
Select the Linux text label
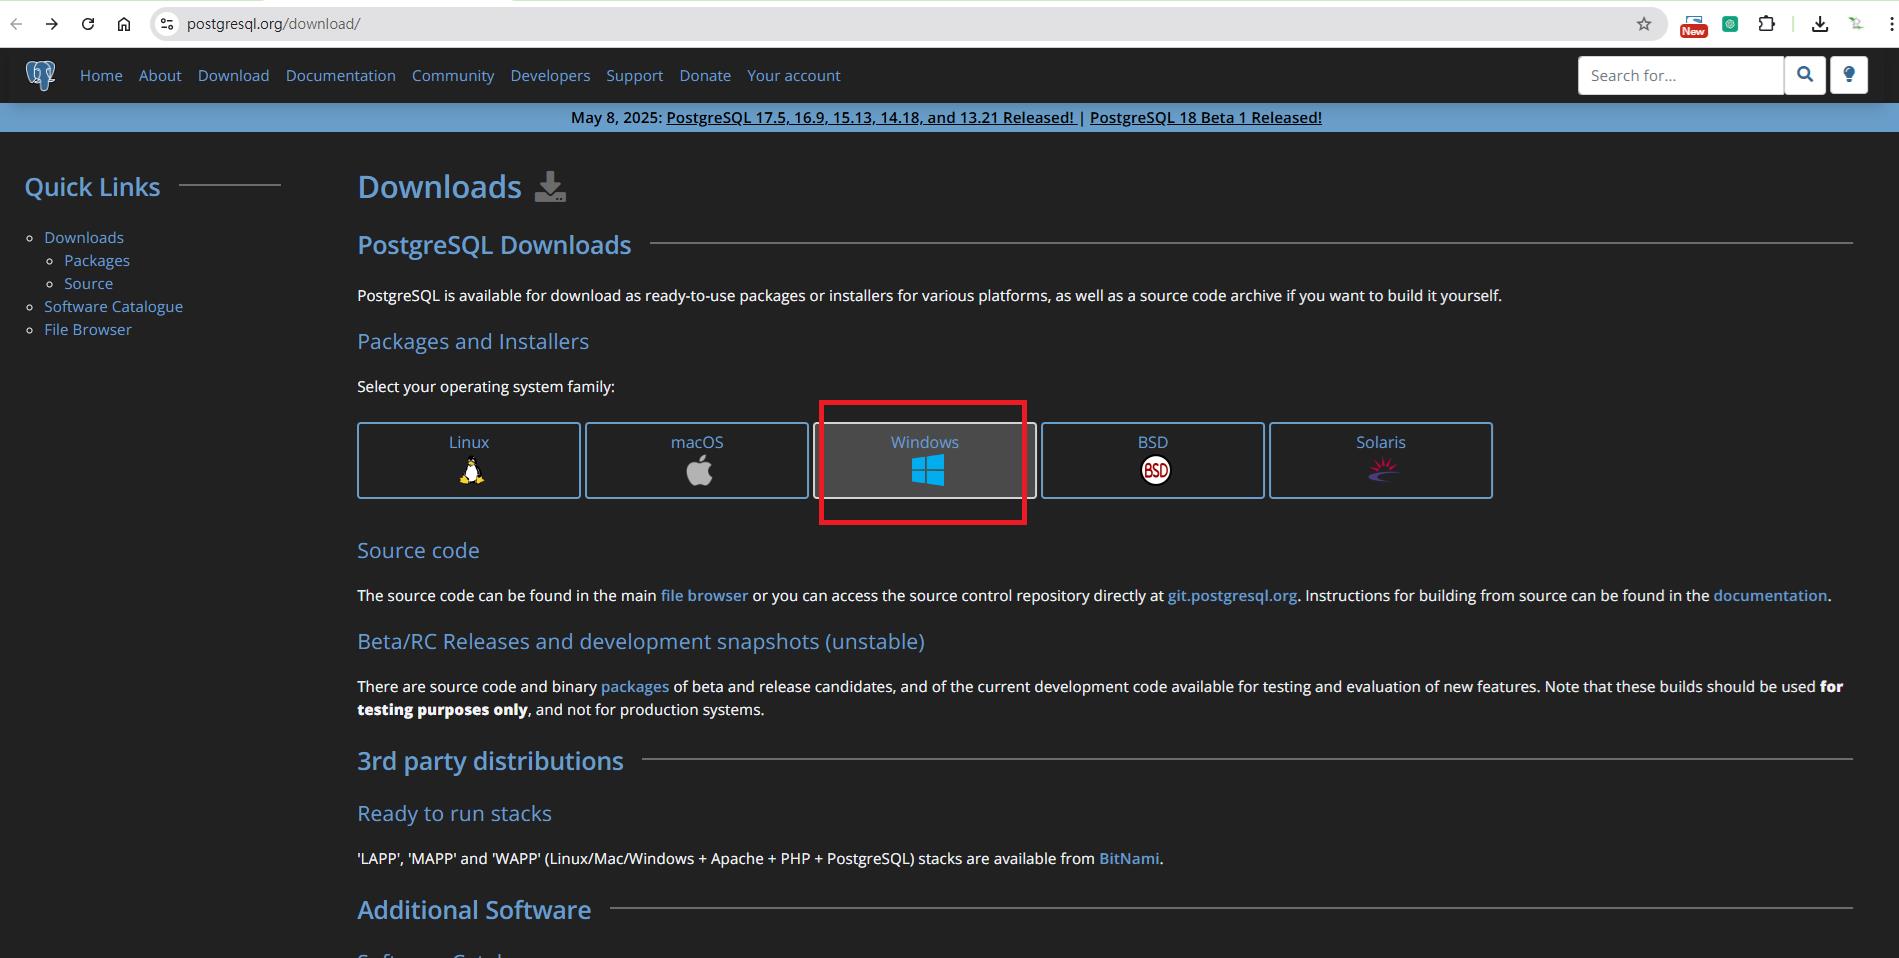[469, 442]
